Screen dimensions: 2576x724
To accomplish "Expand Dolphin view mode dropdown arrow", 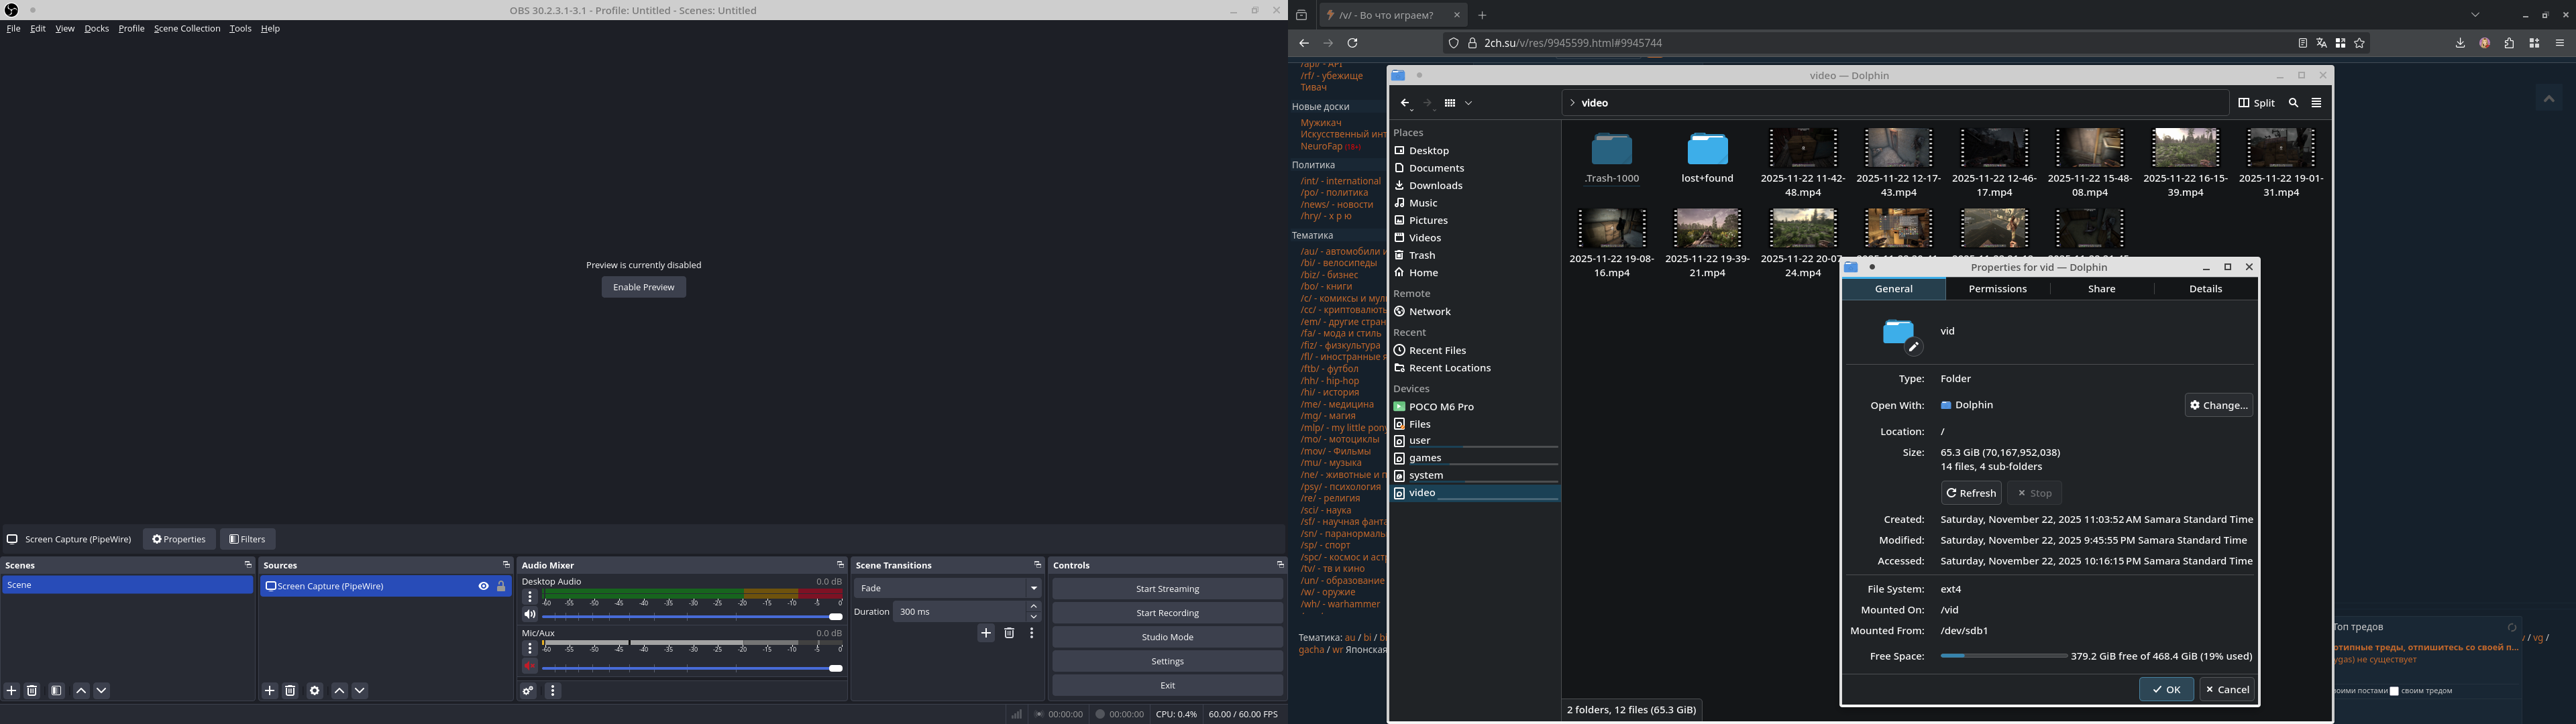I will 1468,104.
